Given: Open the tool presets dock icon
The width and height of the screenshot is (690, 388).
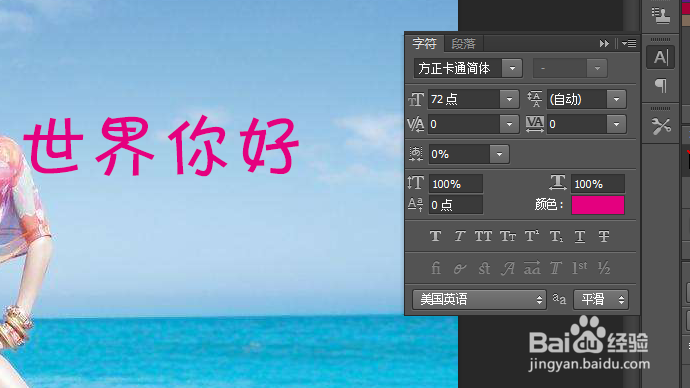Looking at the screenshot, I should [x=661, y=126].
